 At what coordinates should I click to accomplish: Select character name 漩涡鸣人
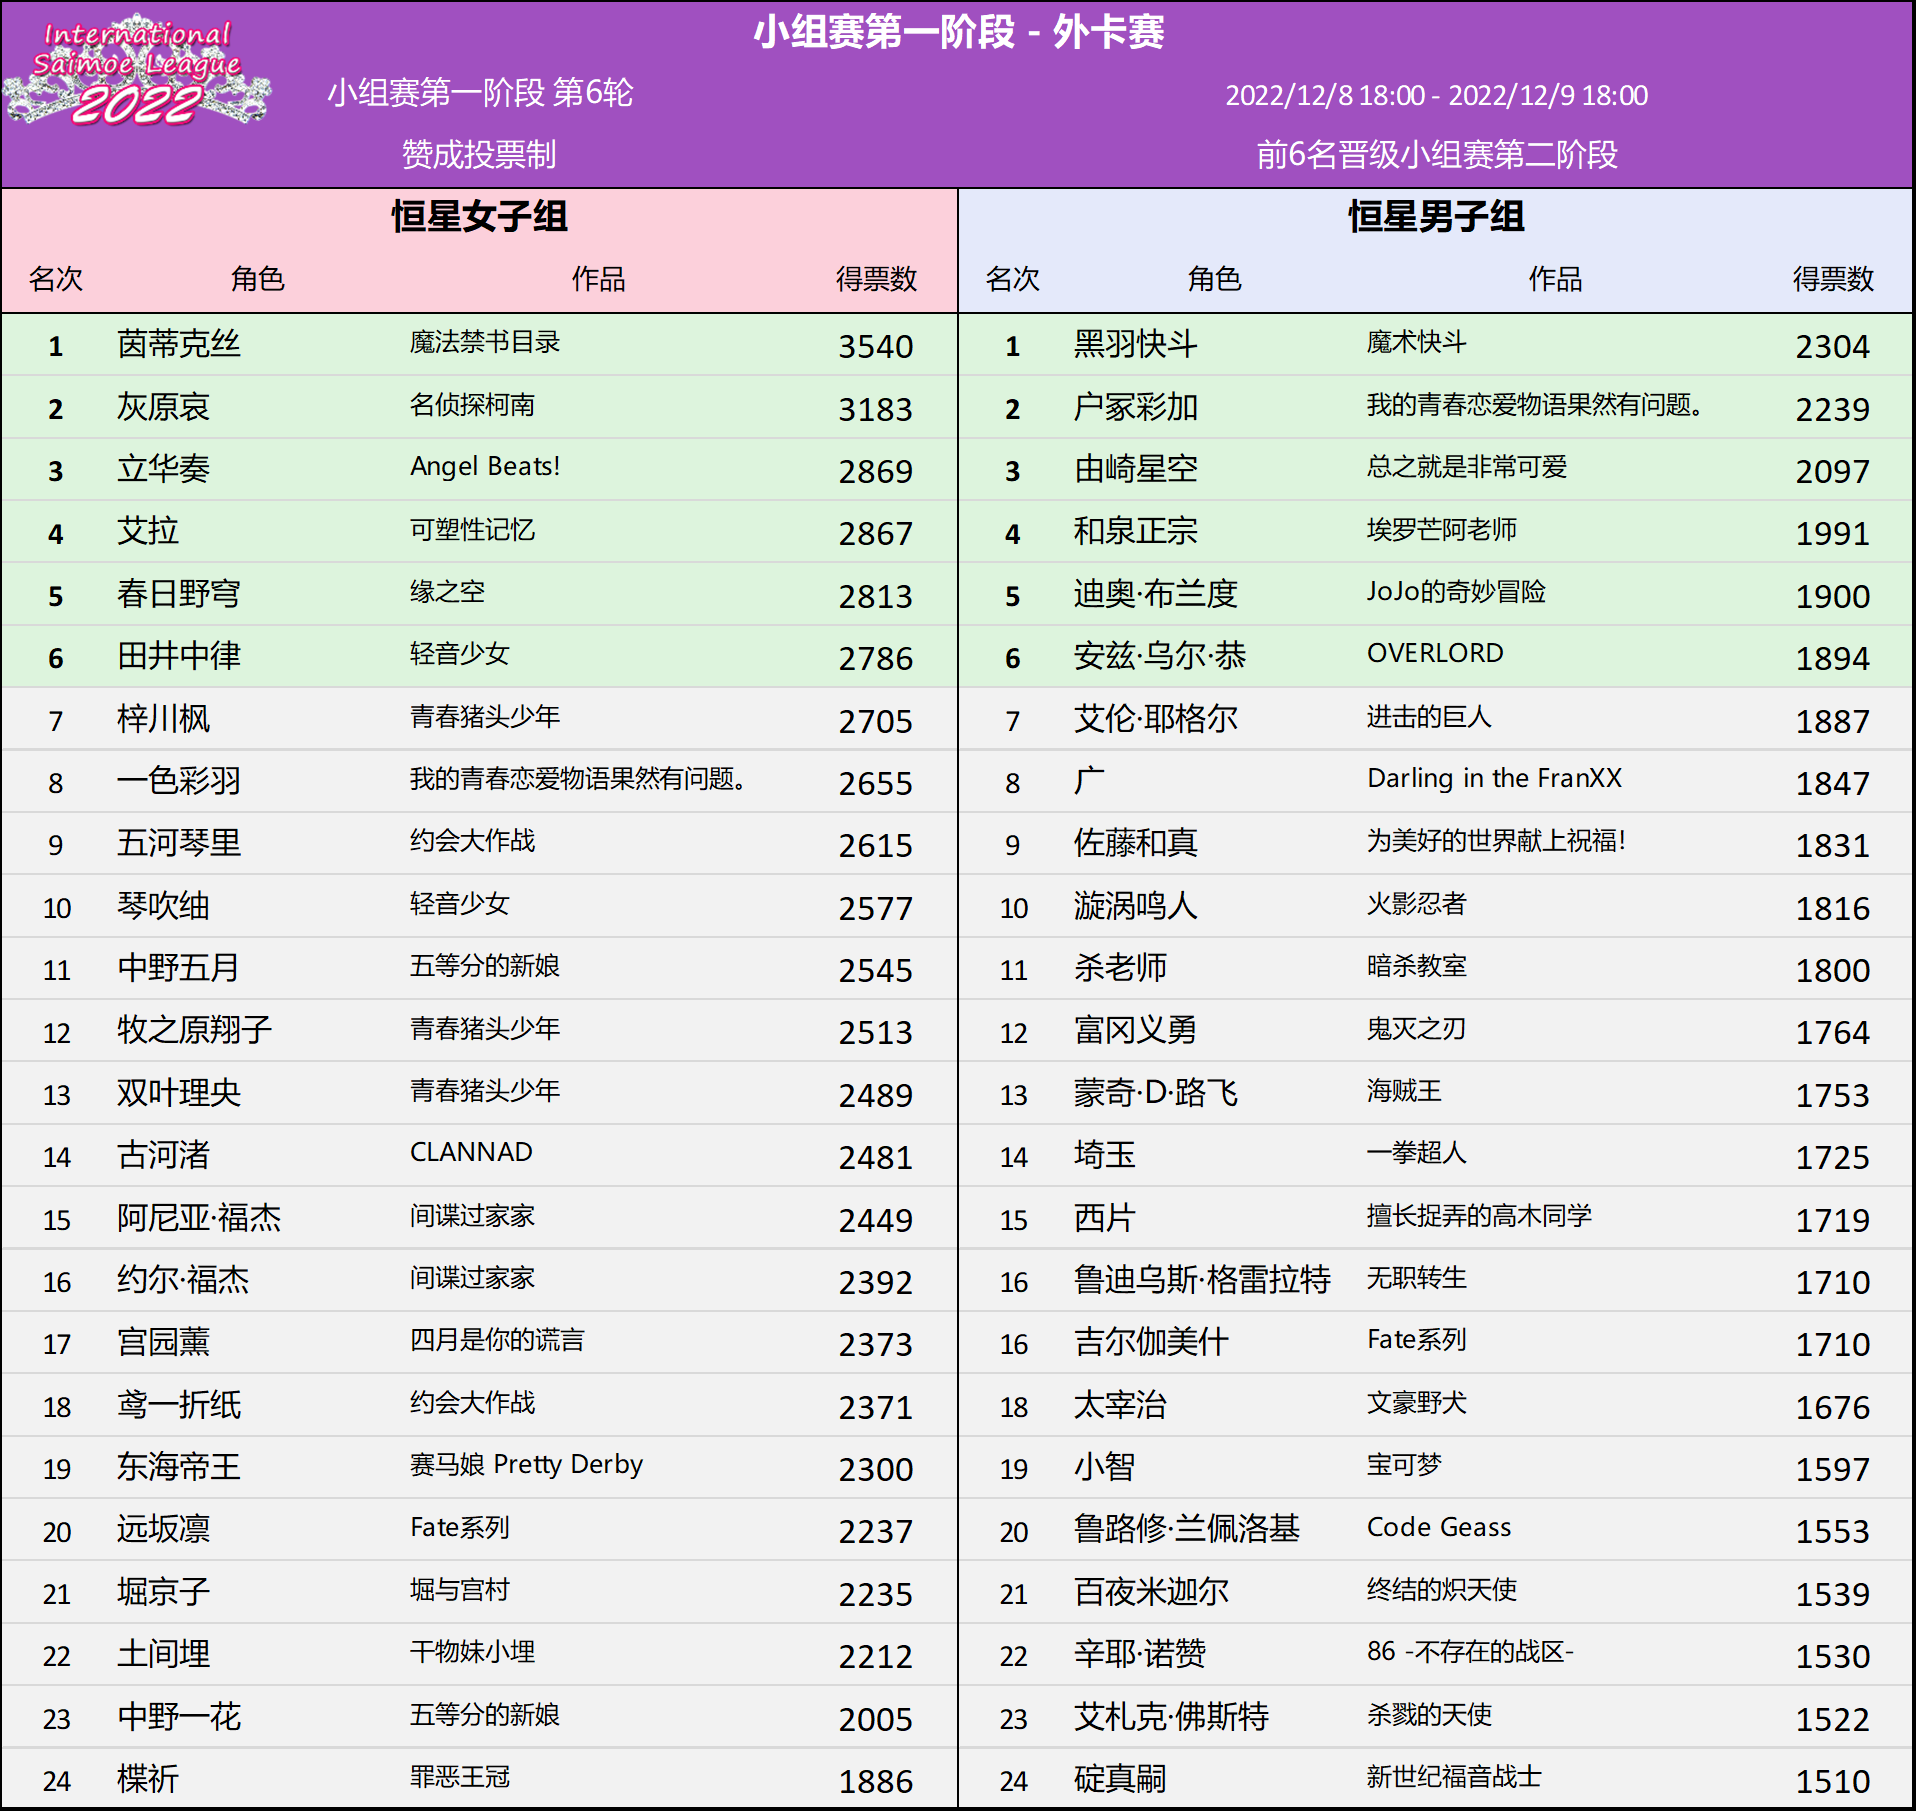[x=1136, y=907]
